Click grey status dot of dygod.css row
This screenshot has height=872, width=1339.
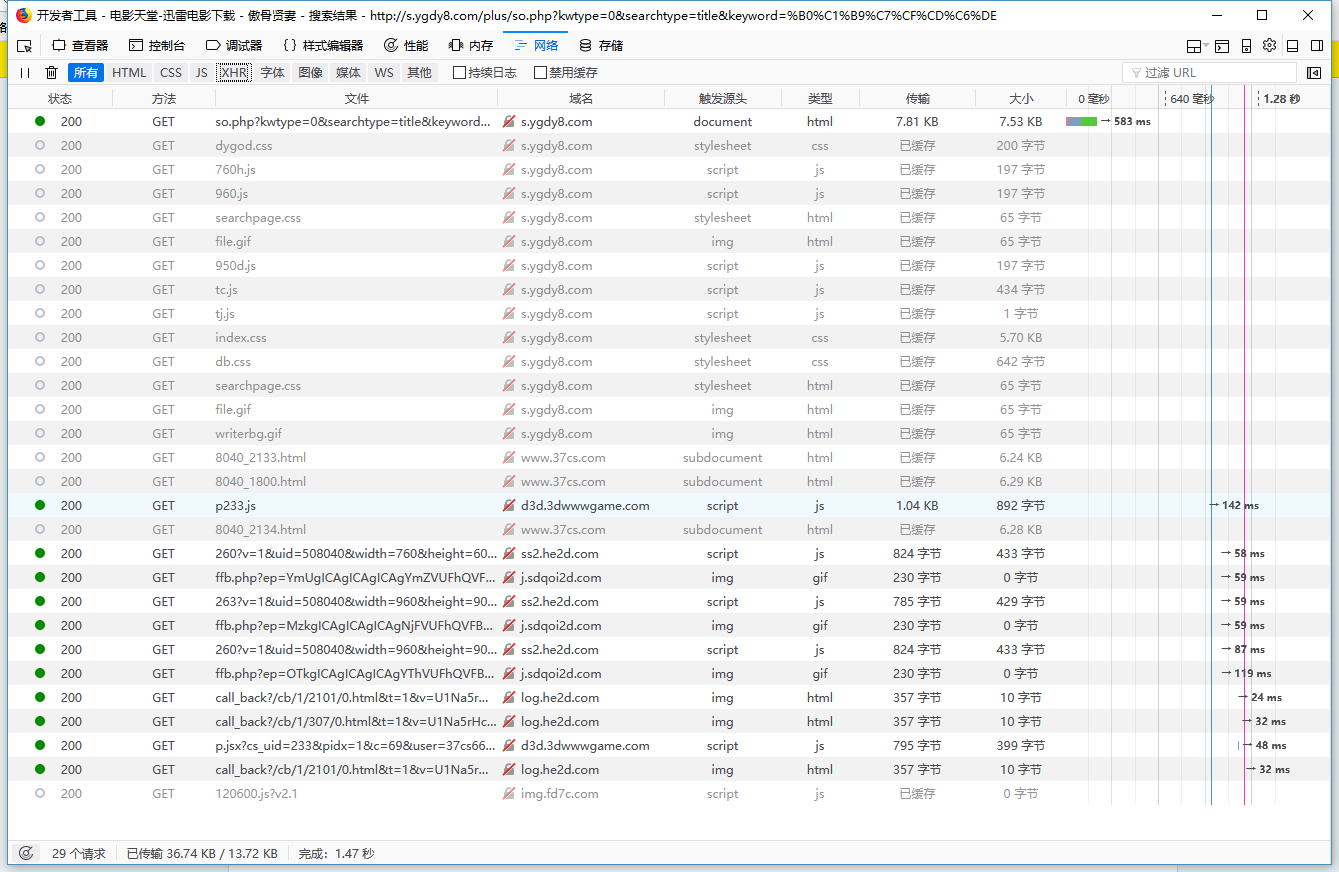tap(40, 146)
